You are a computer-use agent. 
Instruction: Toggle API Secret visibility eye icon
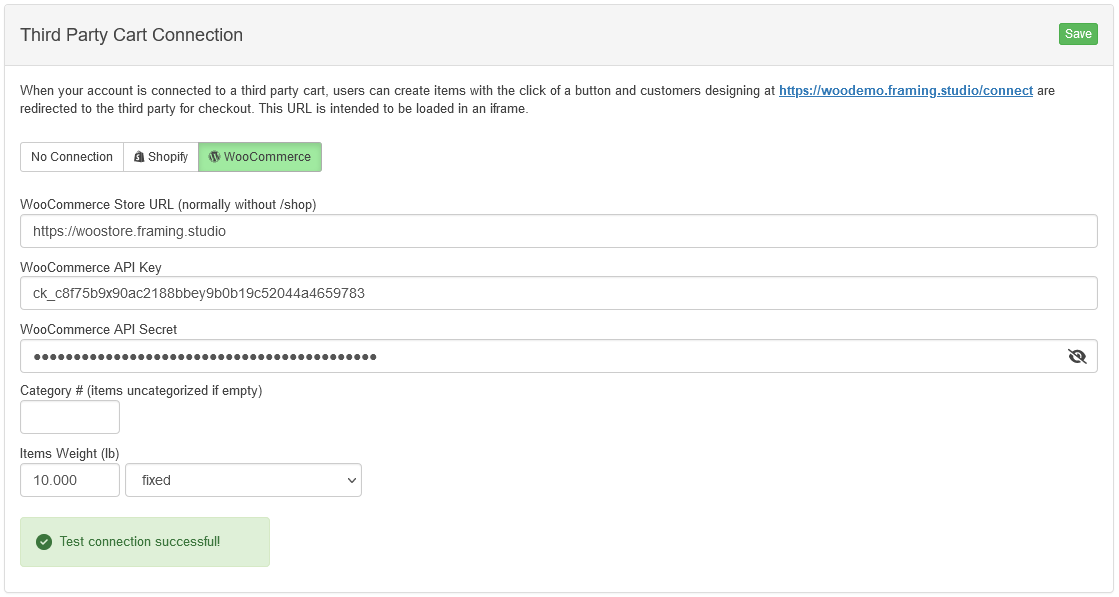[1077, 356]
